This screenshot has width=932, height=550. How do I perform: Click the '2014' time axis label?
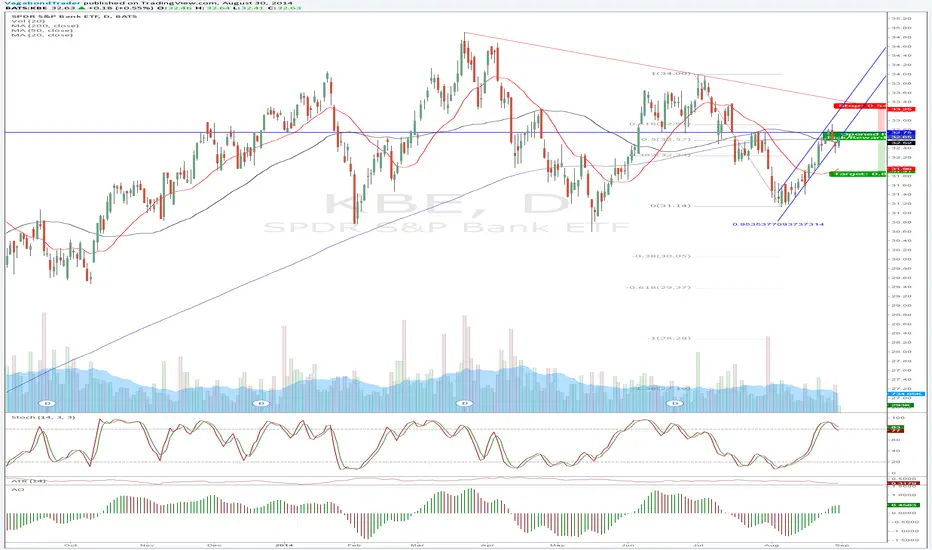(x=285, y=545)
